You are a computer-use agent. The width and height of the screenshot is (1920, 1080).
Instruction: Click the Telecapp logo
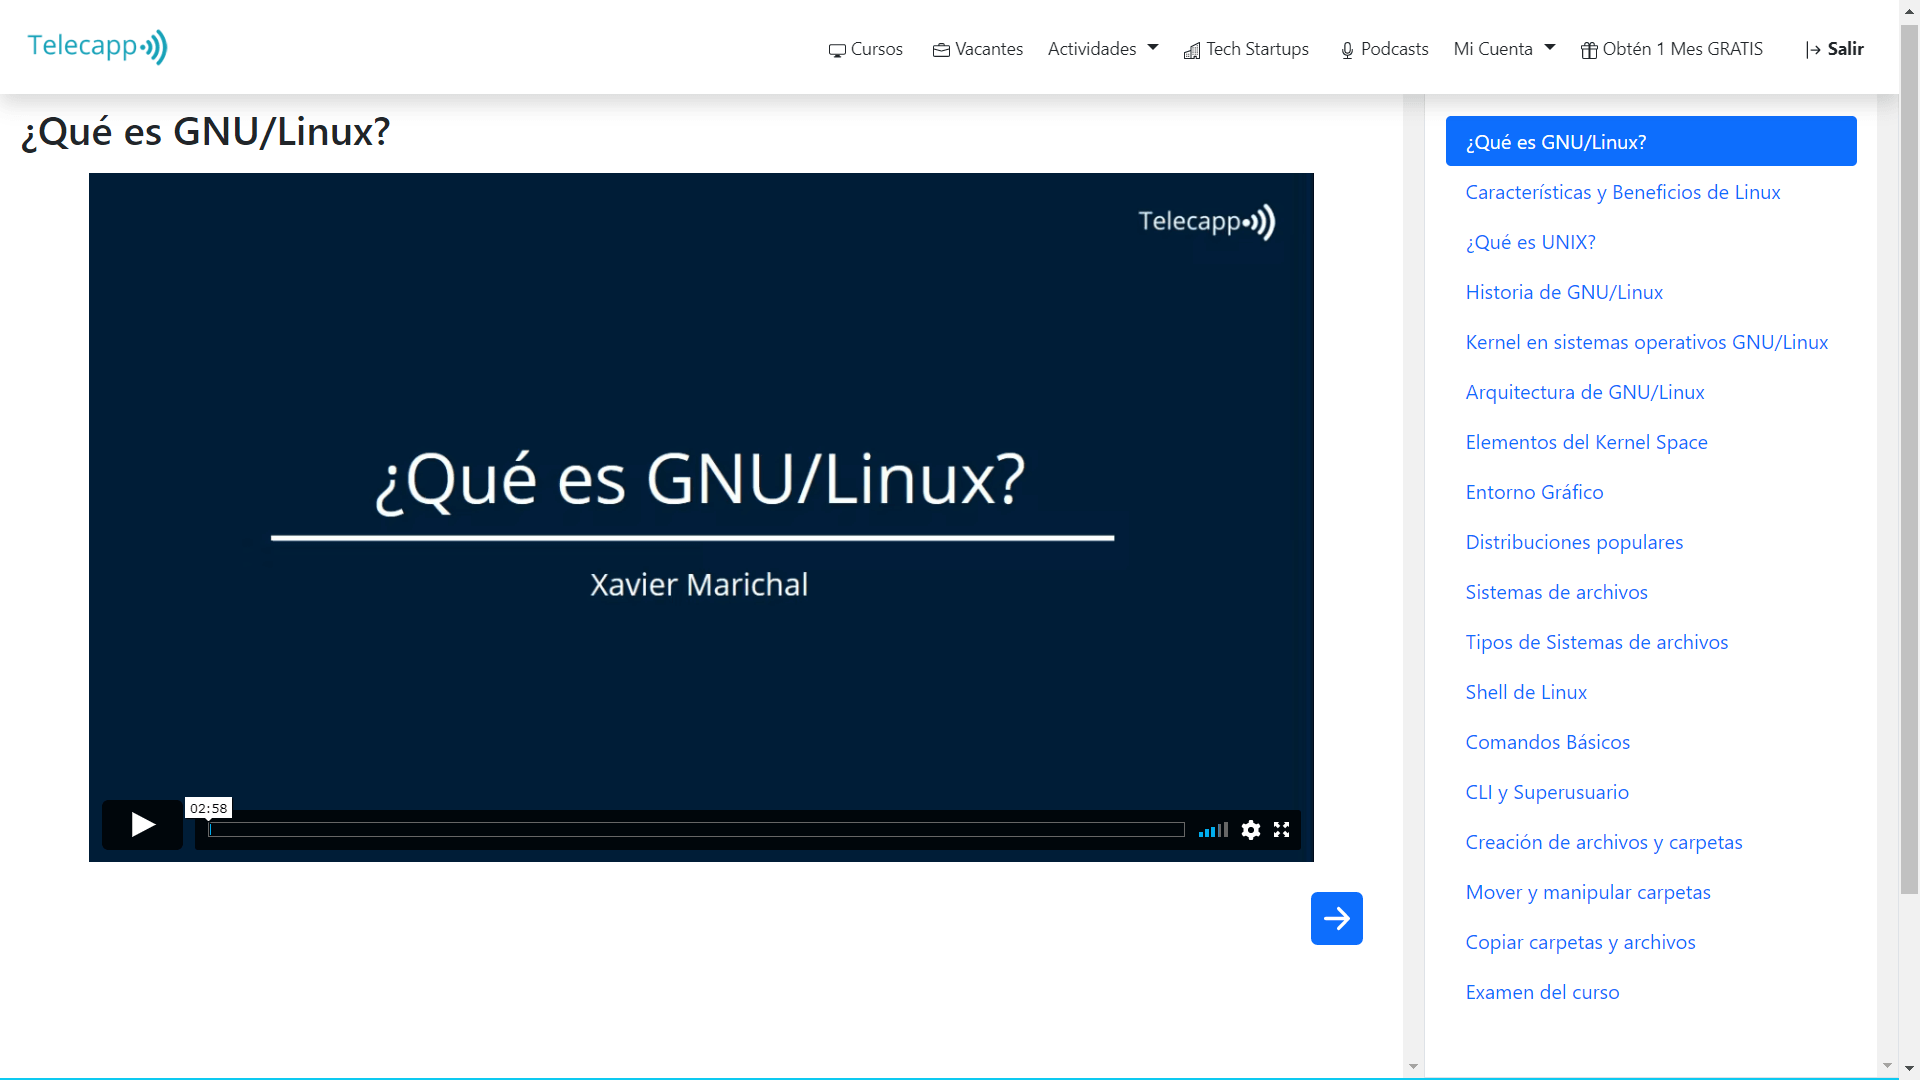[x=97, y=45]
